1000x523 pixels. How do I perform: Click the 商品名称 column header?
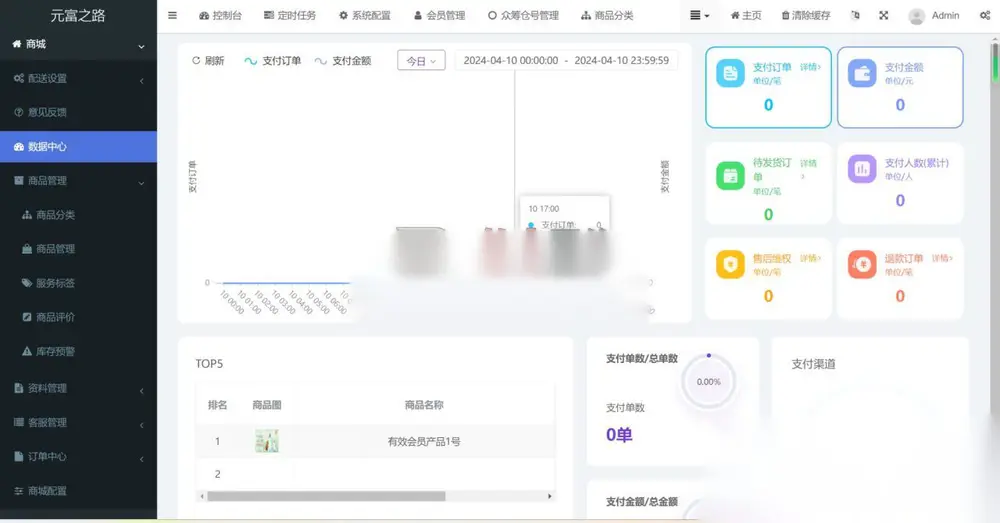coord(424,405)
